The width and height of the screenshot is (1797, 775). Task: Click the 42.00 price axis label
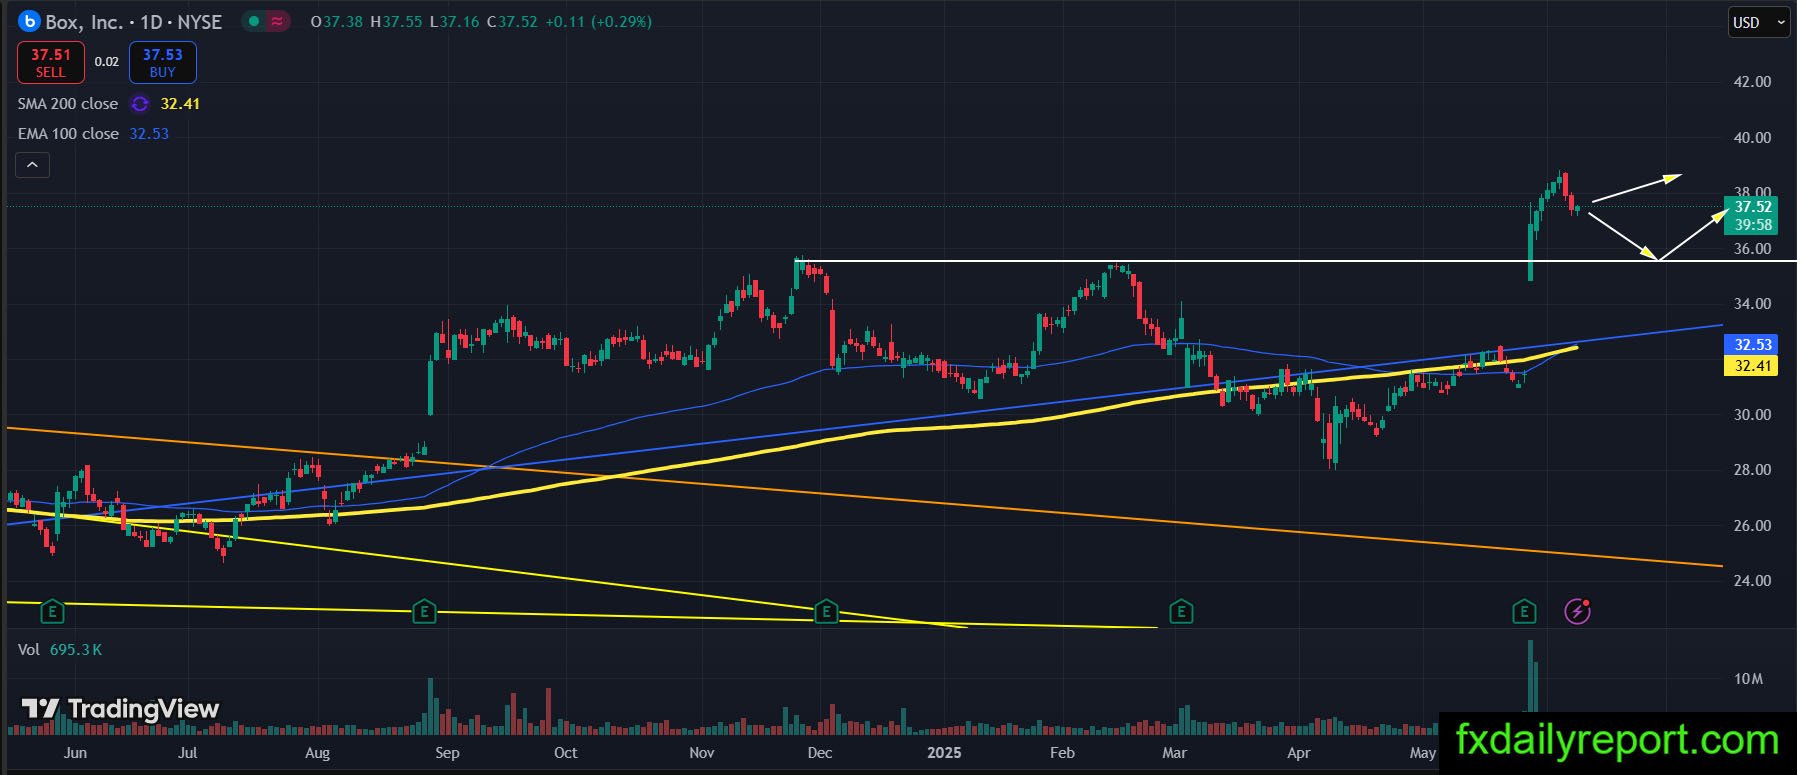click(1752, 82)
